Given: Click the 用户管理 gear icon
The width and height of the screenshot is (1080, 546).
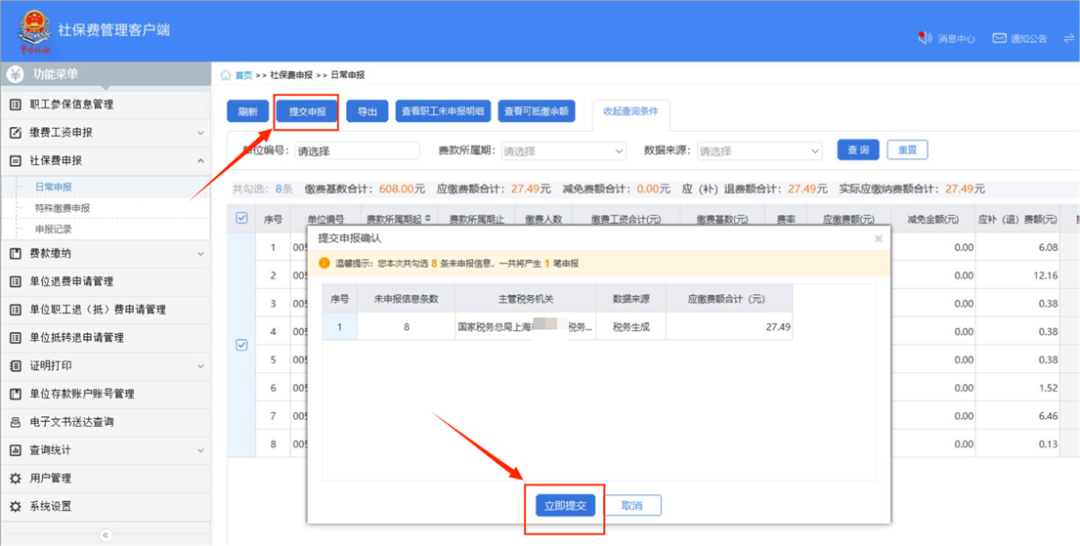Looking at the screenshot, I should (x=15, y=478).
